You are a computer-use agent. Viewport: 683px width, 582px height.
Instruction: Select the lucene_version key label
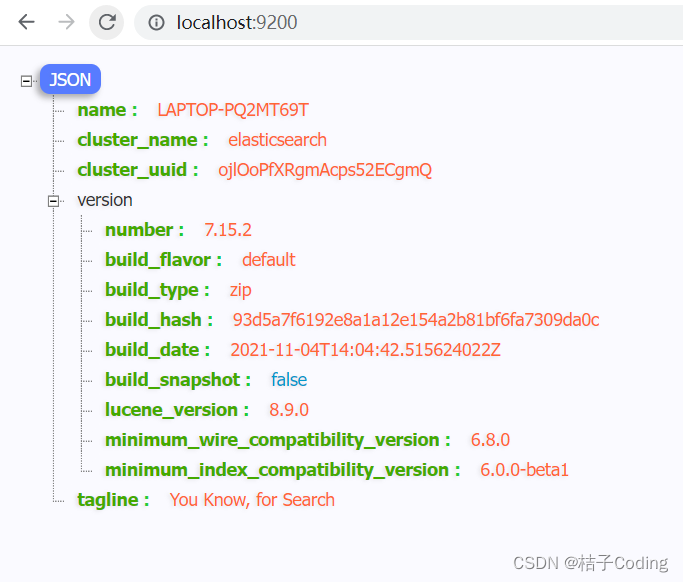177,410
